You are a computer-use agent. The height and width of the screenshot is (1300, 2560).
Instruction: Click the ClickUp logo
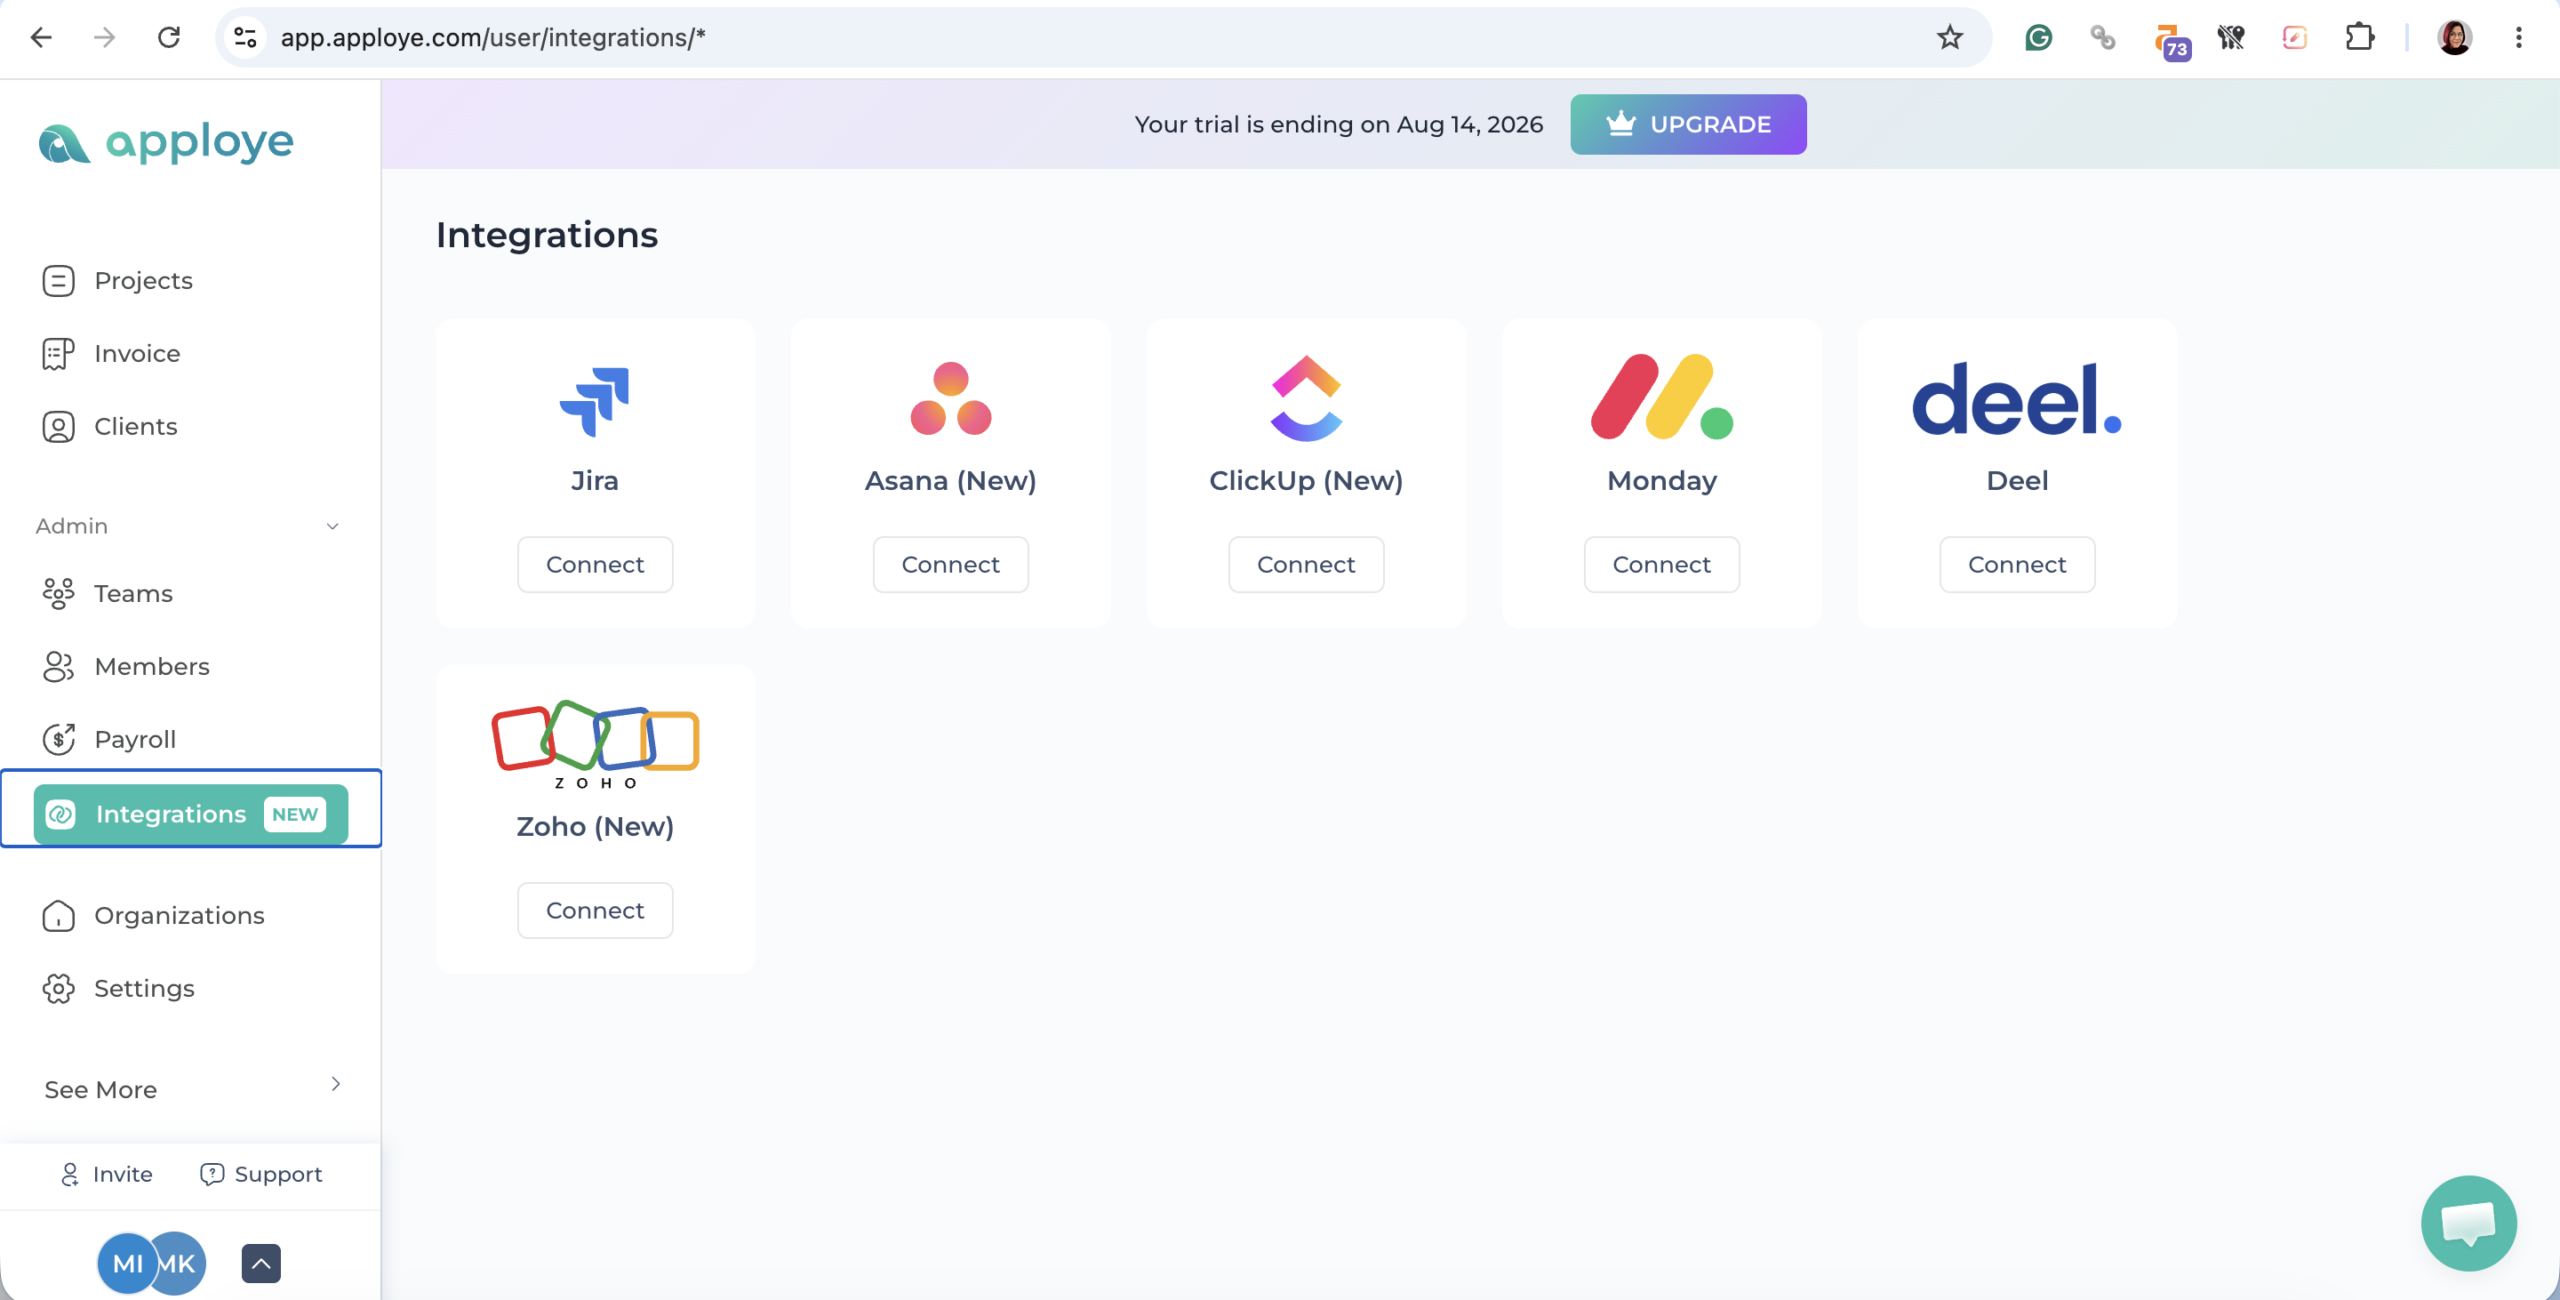1306,398
